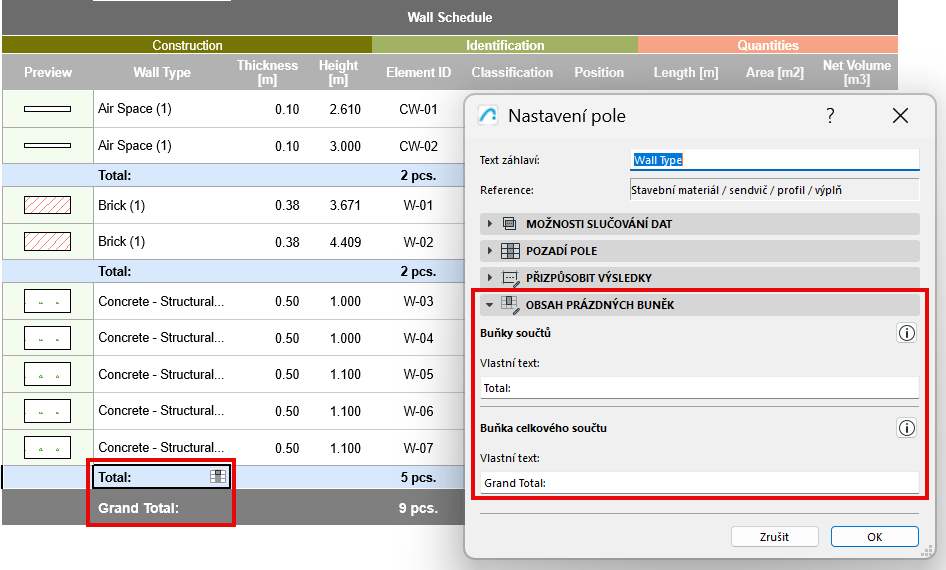Image resolution: width=946 pixels, height=570 pixels.
Task: Click the Classification column header
Action: [x=512, y=72]
